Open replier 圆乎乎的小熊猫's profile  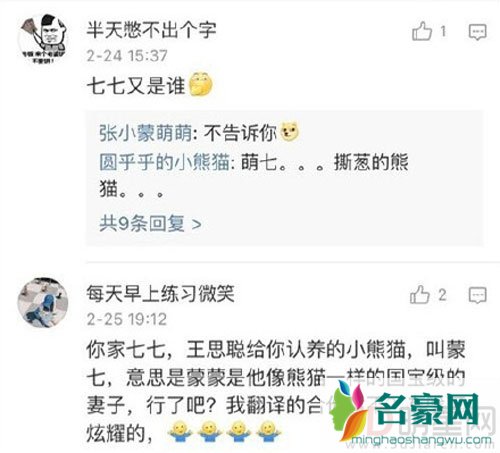[164, 162]
